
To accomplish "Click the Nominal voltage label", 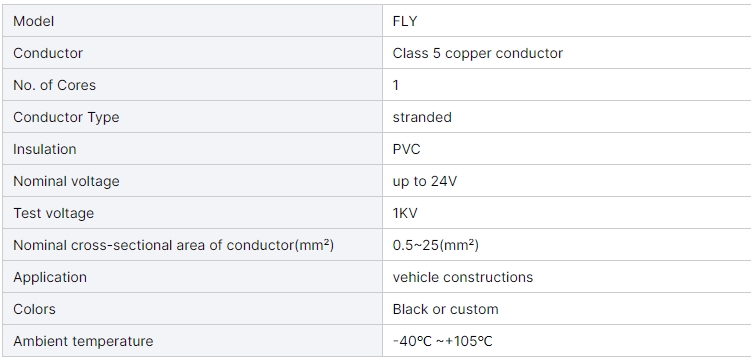I will coord(66,181).
